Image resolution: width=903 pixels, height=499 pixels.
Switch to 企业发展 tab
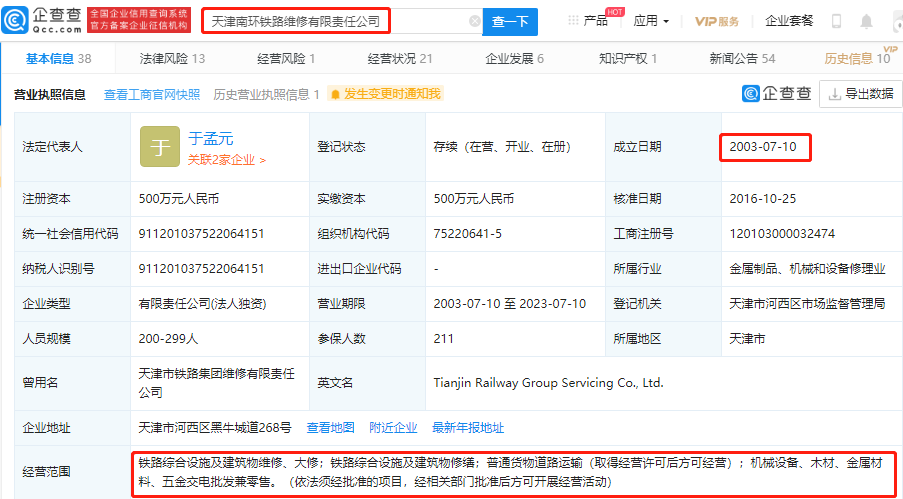pyautogui.click(x=514, y=58)
